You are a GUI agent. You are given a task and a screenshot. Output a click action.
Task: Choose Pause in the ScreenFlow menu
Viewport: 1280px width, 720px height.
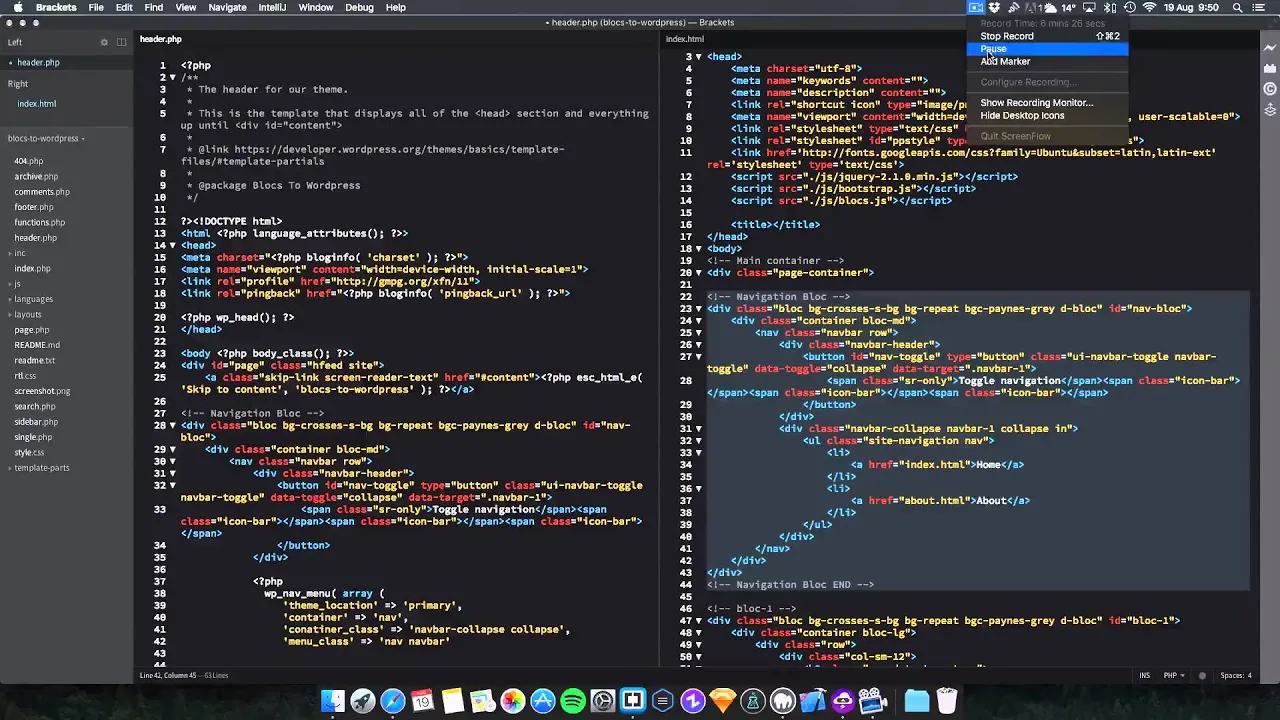(1047, 49)
